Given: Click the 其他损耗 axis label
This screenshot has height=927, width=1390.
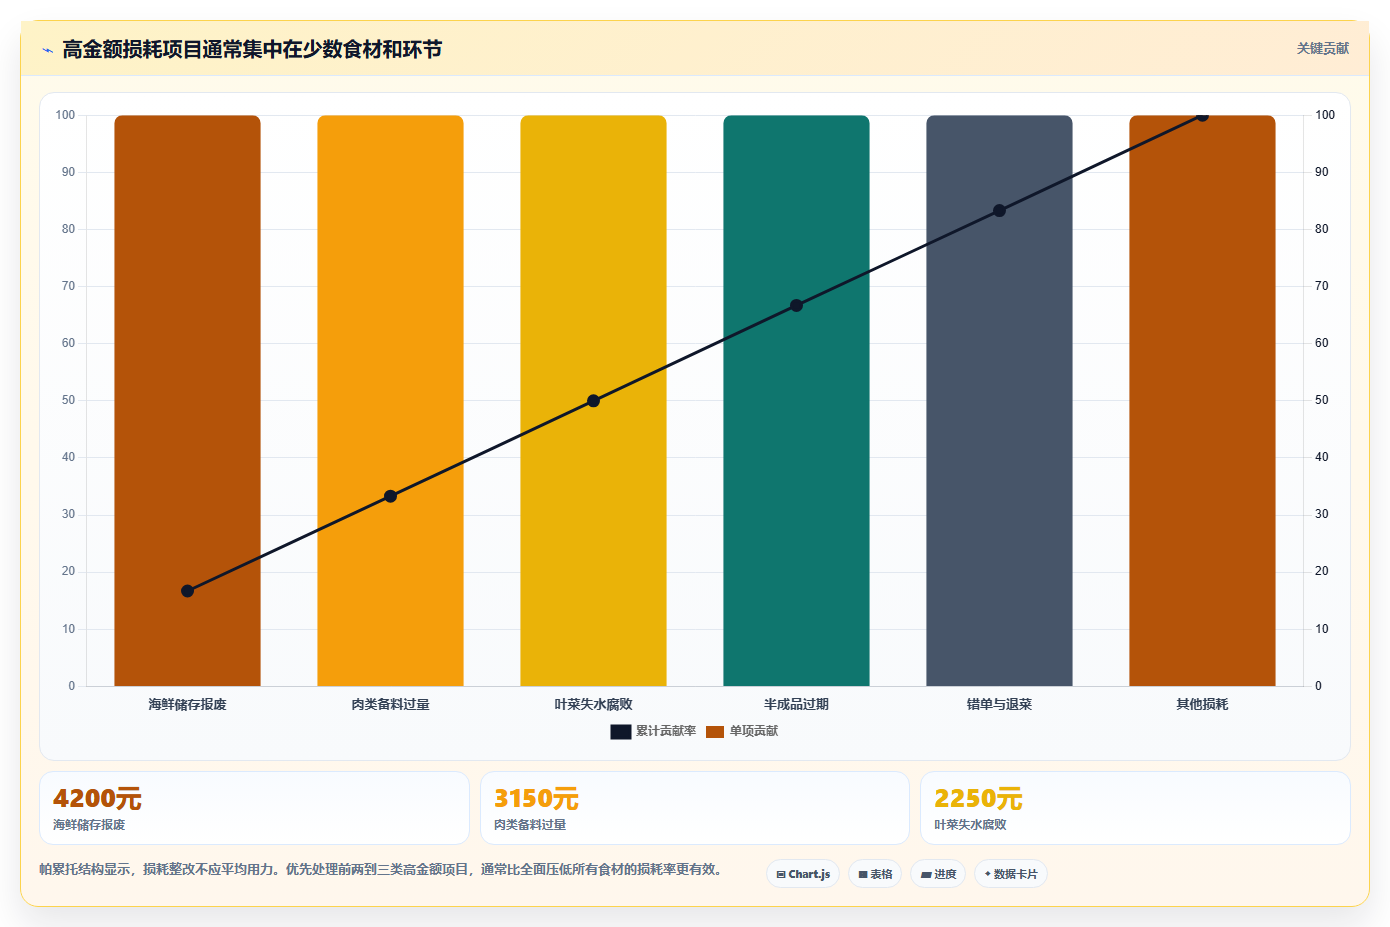Looking at the screenshot, I should click(1202, 704).
